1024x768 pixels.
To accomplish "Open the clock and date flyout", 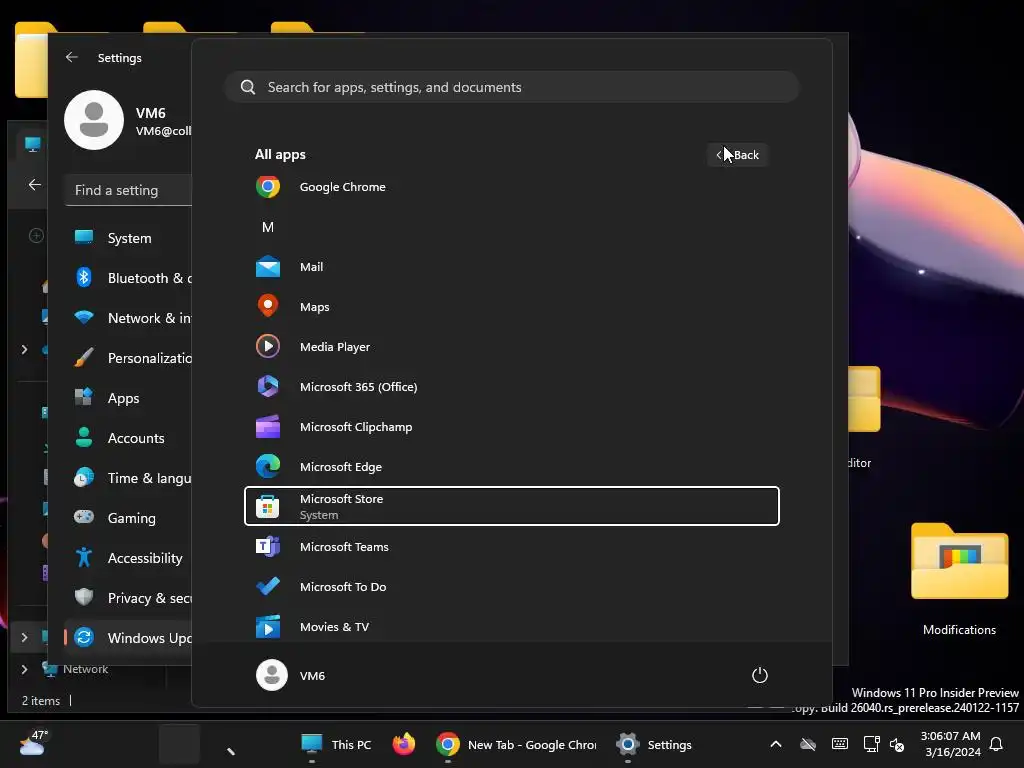I will 950,744.
